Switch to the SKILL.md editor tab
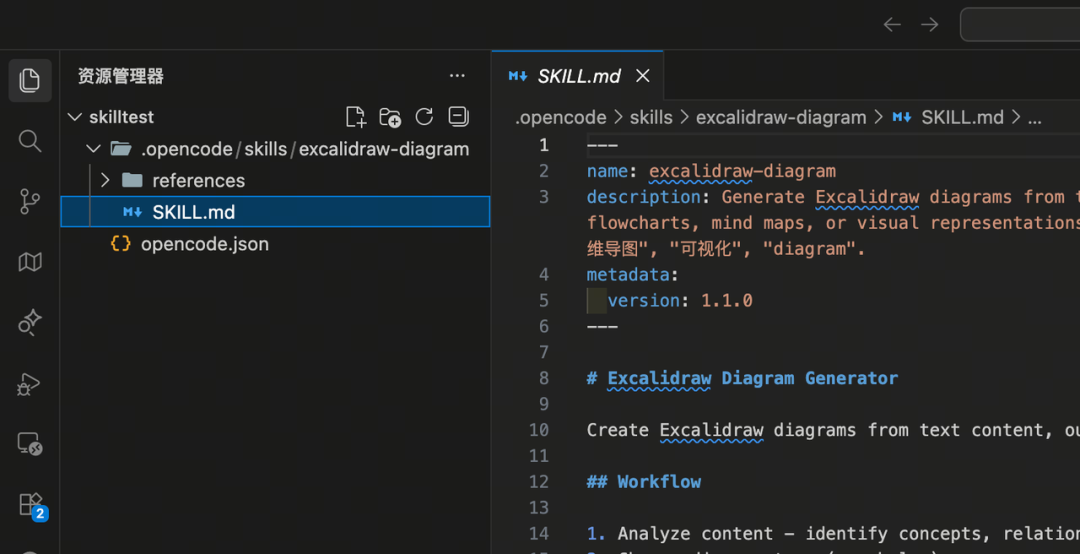This screenshot has height=554, width=1080. (578, 76)
